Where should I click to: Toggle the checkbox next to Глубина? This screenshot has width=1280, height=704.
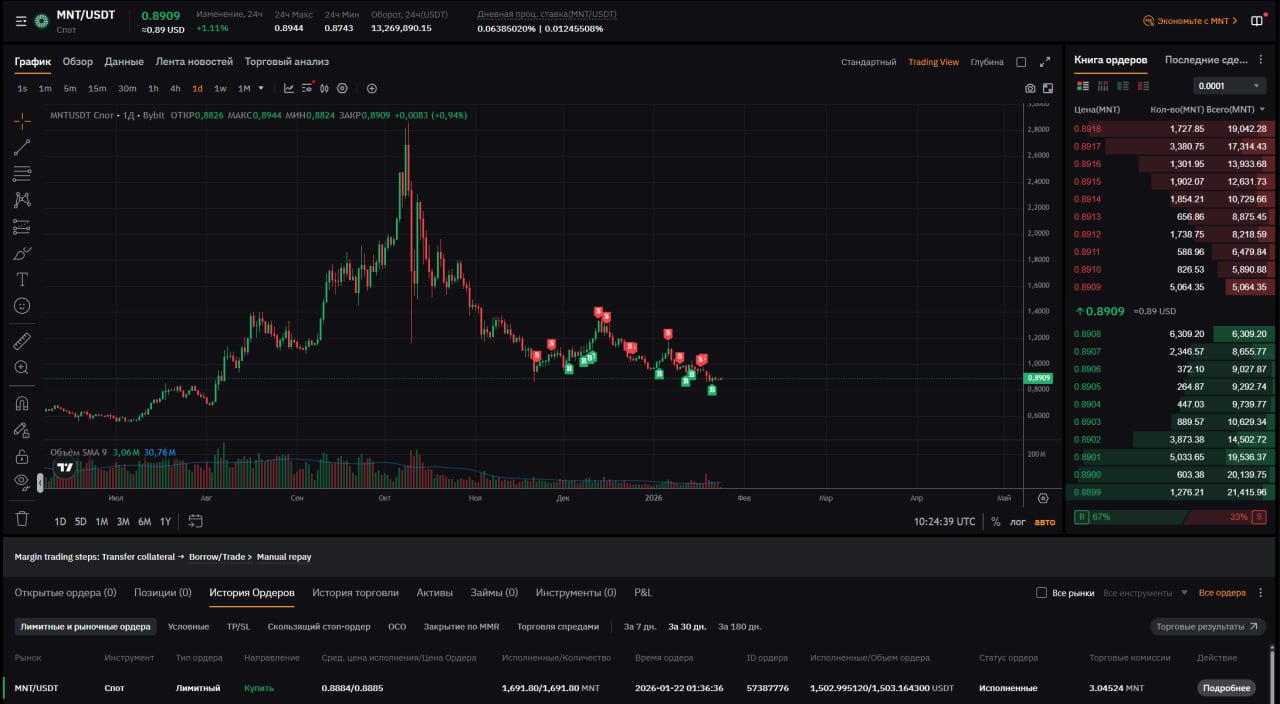tap(1021, 62)
